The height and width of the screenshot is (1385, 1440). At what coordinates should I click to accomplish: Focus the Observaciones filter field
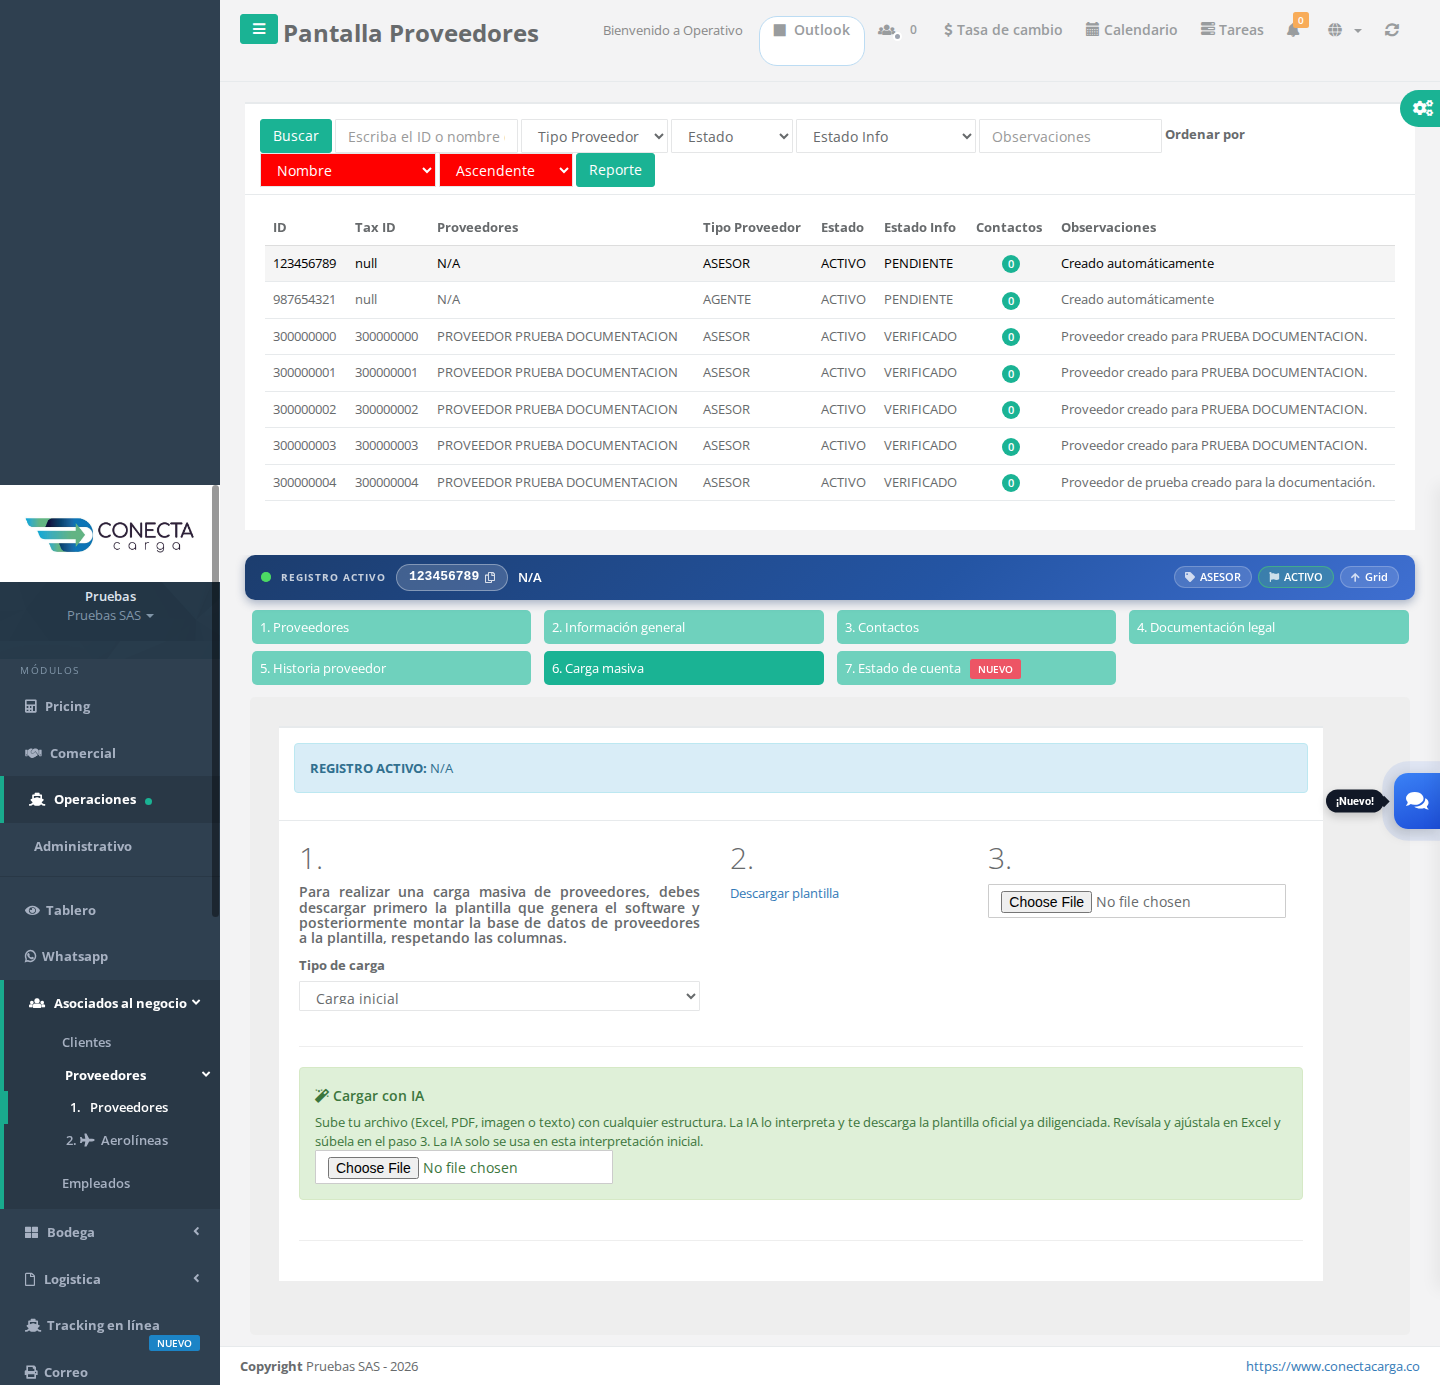tap(1070, 136)
